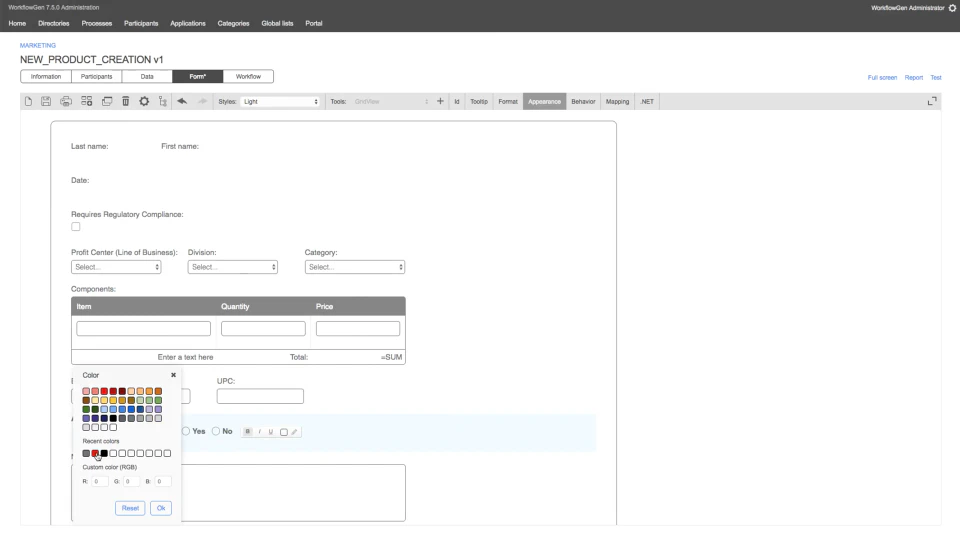Open the Tools GridView dropdown
Screen dimensions: 960x540
pos(391,102)
